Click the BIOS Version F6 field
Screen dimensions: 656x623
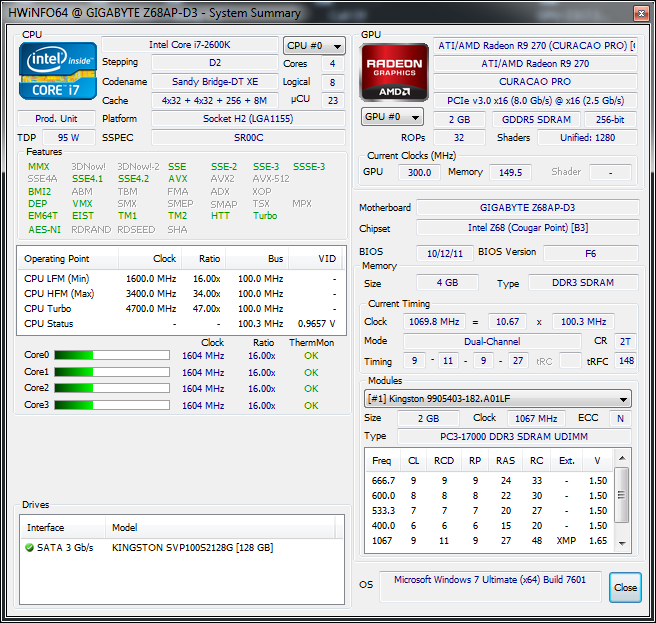(x=590, y=254)
